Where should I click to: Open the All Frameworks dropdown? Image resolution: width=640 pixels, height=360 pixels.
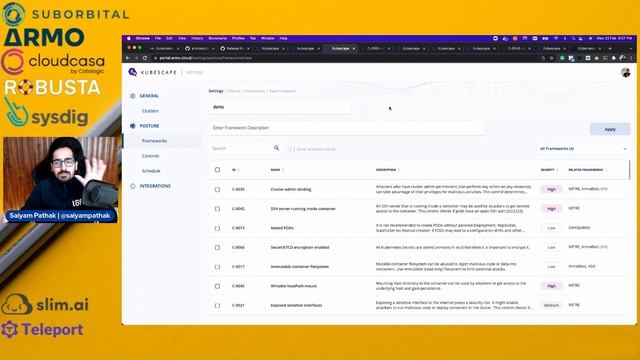pyautogui.click(x=583, y=149)
